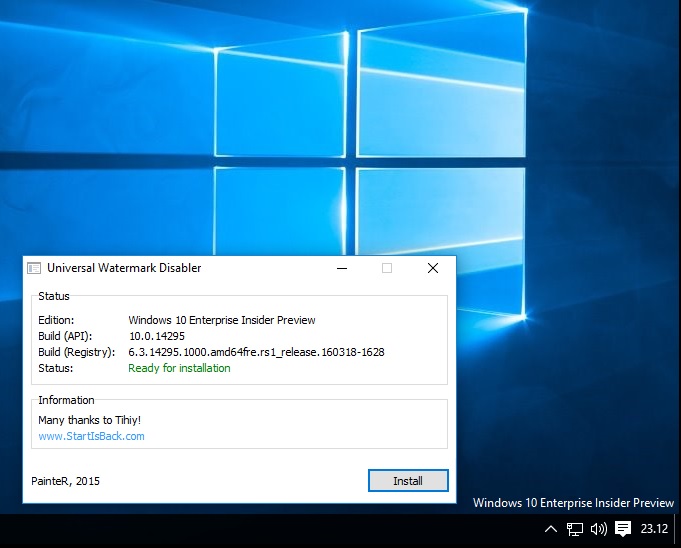Screen dimensions: 681x548
Task: Open the www.StartIsBack.com link
Action: (x=91, y=436)
